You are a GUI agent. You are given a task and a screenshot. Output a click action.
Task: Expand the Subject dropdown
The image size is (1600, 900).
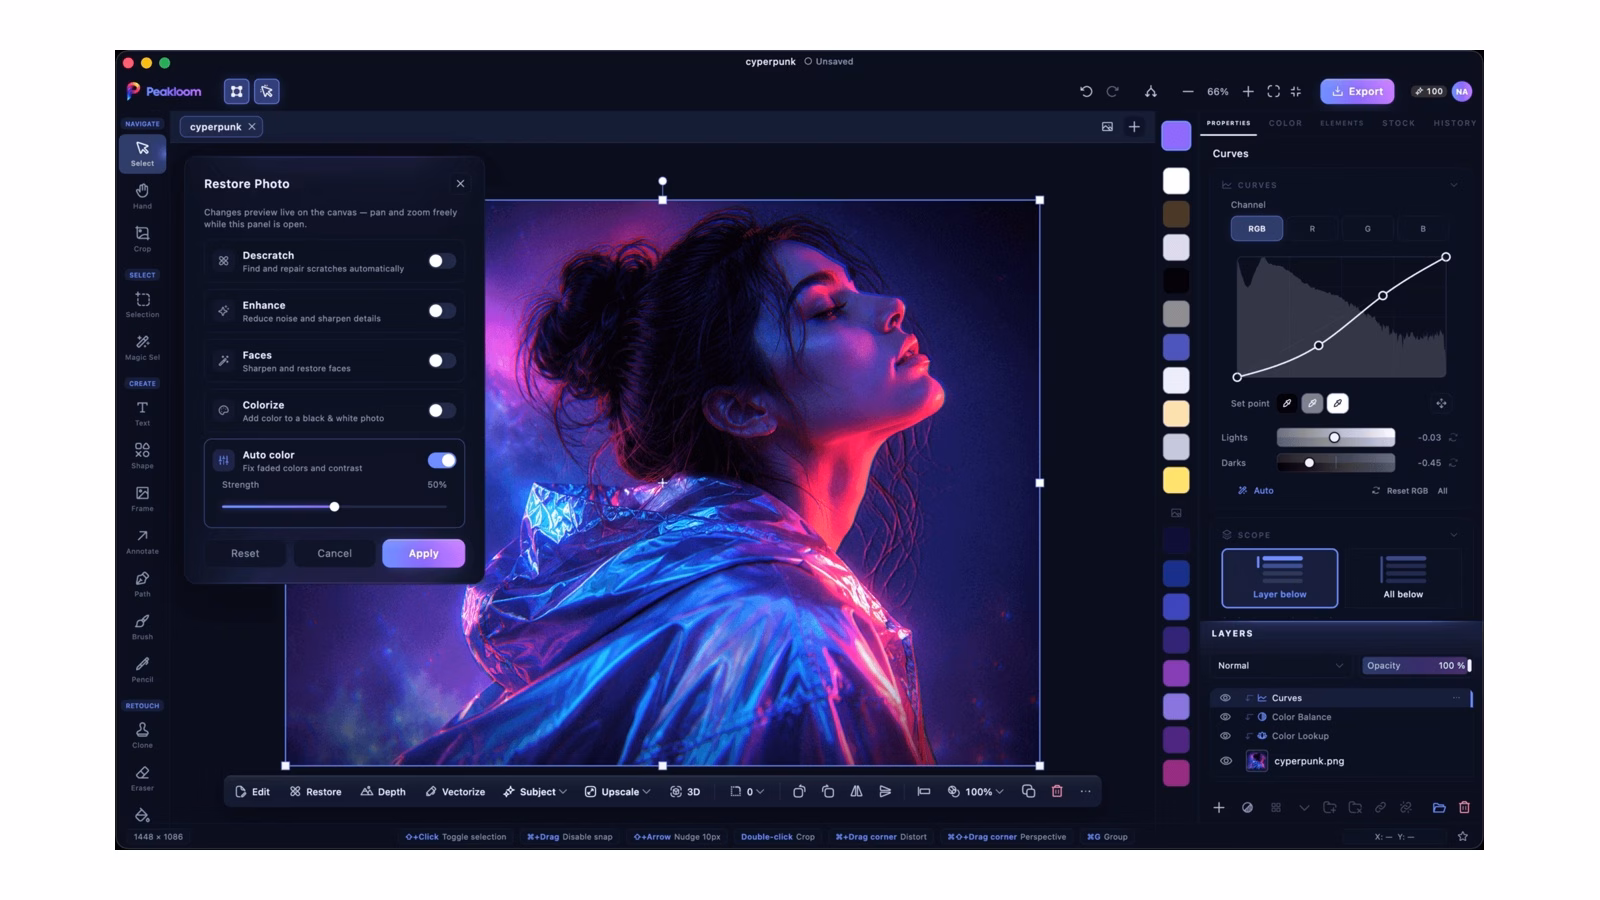coord(535,791)
